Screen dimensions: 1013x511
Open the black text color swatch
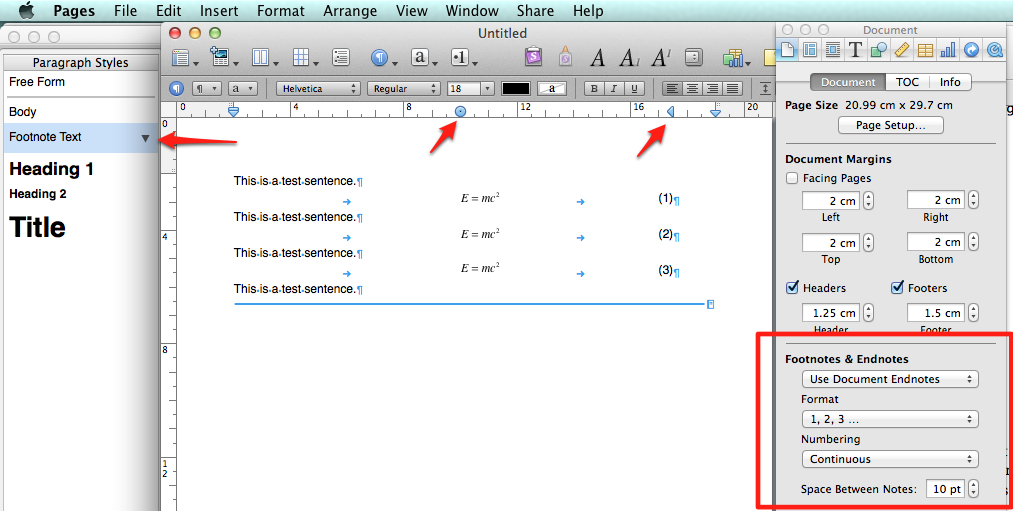point(516,89)
